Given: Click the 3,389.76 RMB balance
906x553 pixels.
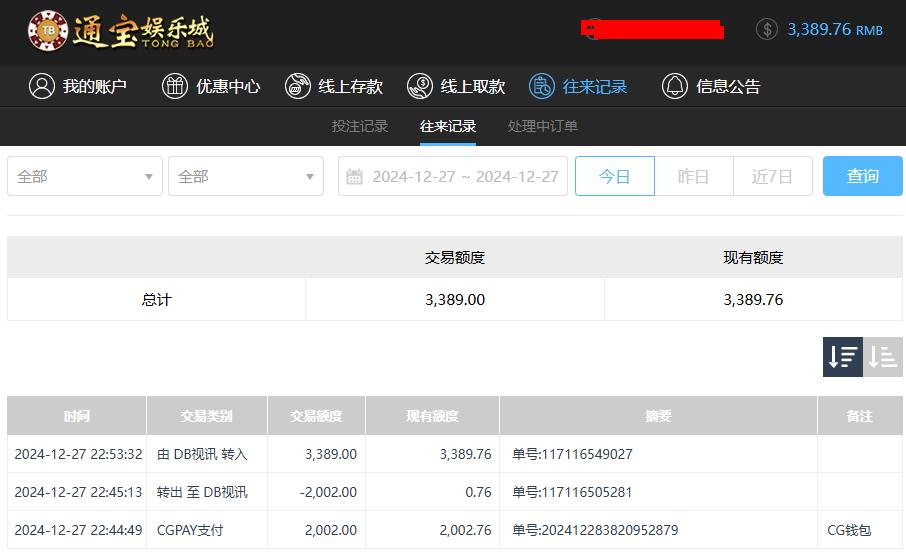Looking at the screenshot, I should coord(835,29).
